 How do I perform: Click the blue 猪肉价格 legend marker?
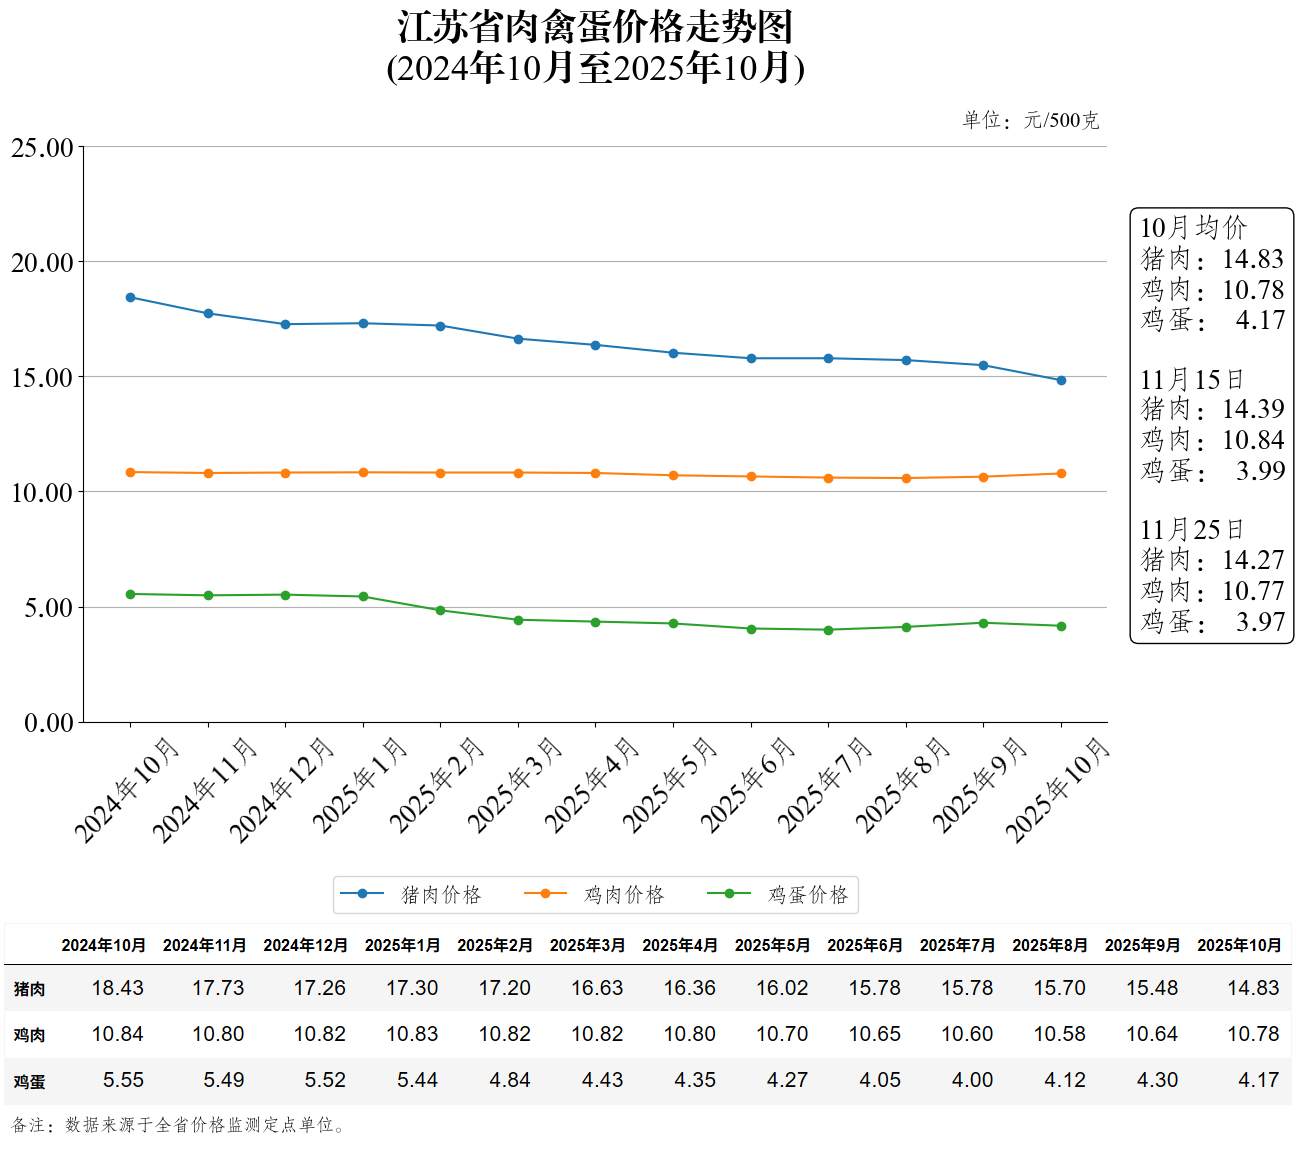pyautogui.click(x=363, y=893)
